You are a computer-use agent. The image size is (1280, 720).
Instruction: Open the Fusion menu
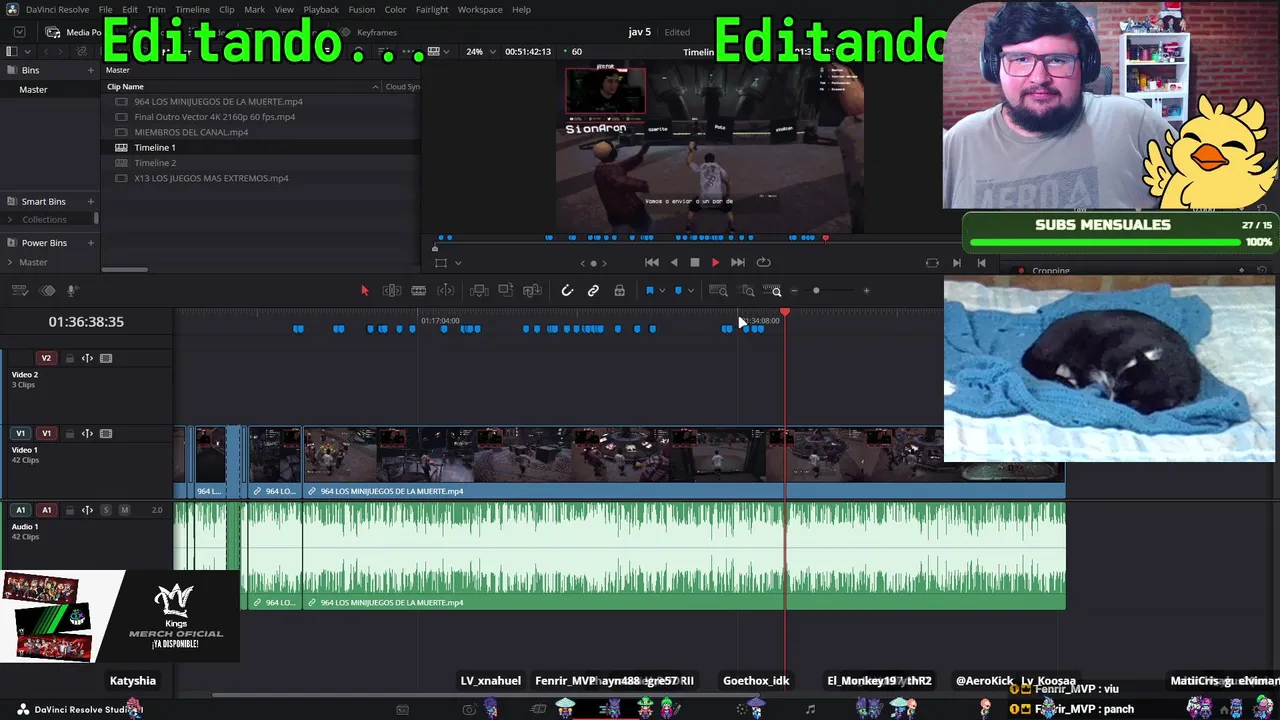pos(362,10)
